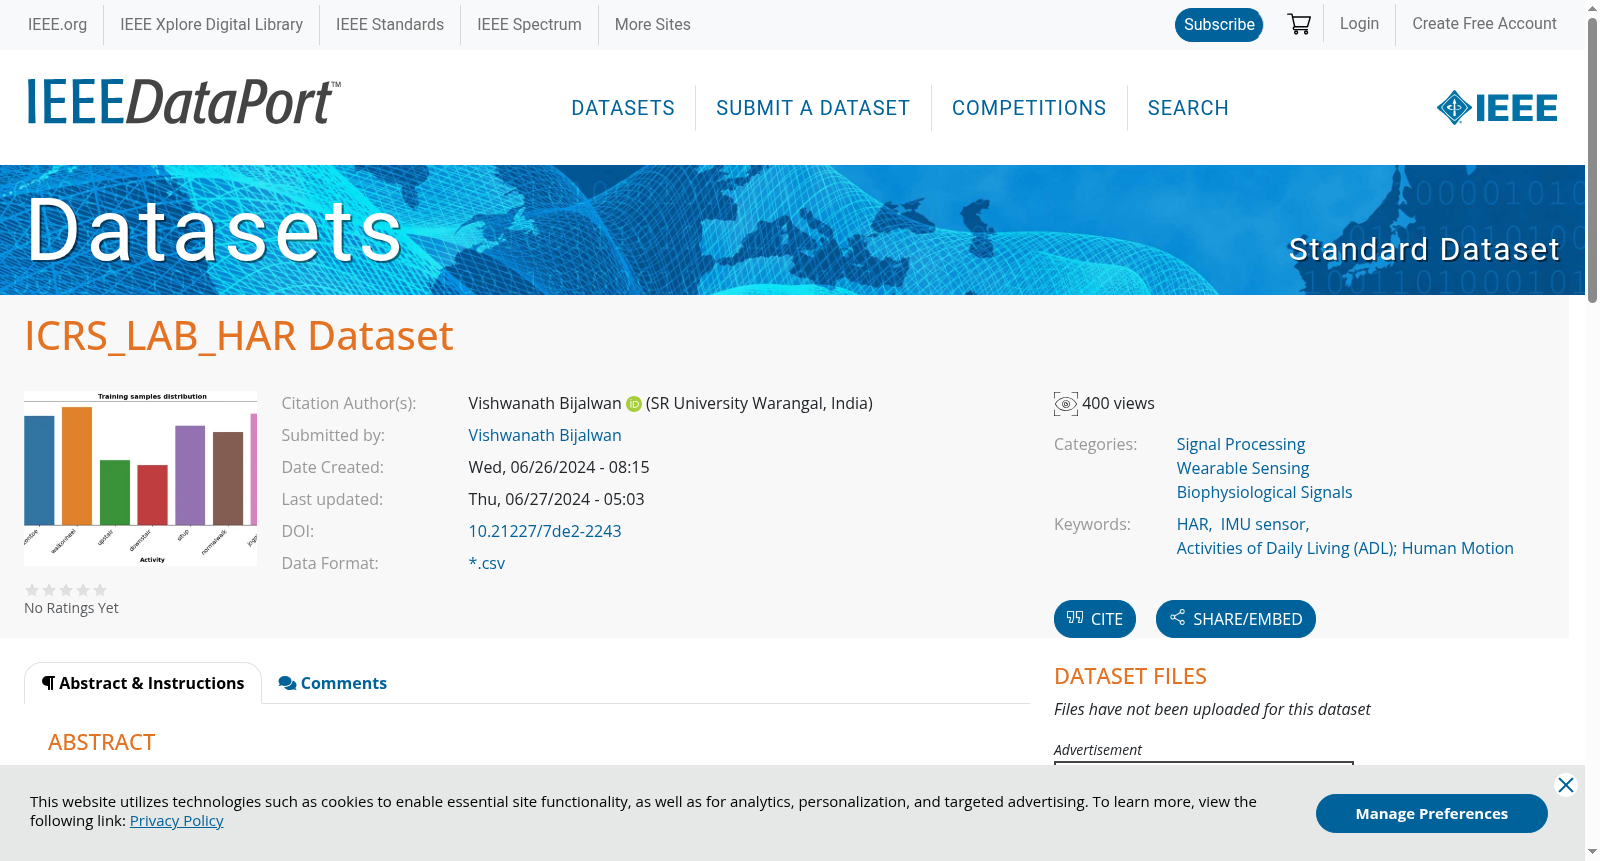This screenshot has height=861, width=1600.
Task: Click the ABSTRACT heading
Action: [101, 743]
